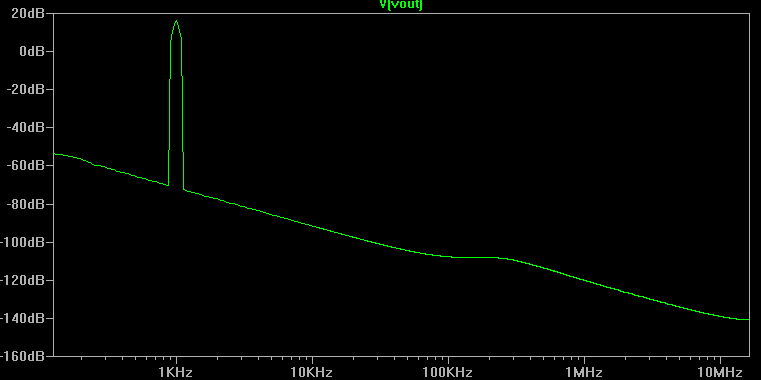
Task: Click the 1MHz frequency label
Action: pos(584,372)
